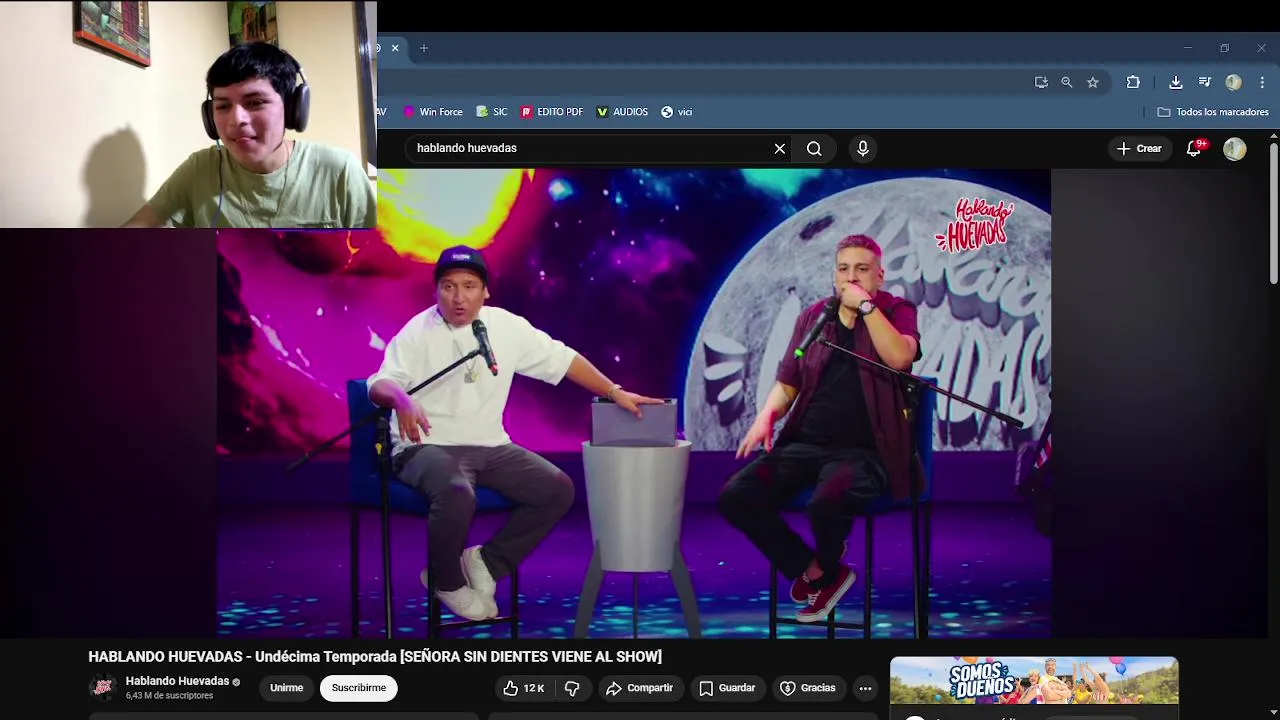Open the Win Force bookmark
This screenshot has height=720, width=1280.
(x=432, y=112)
